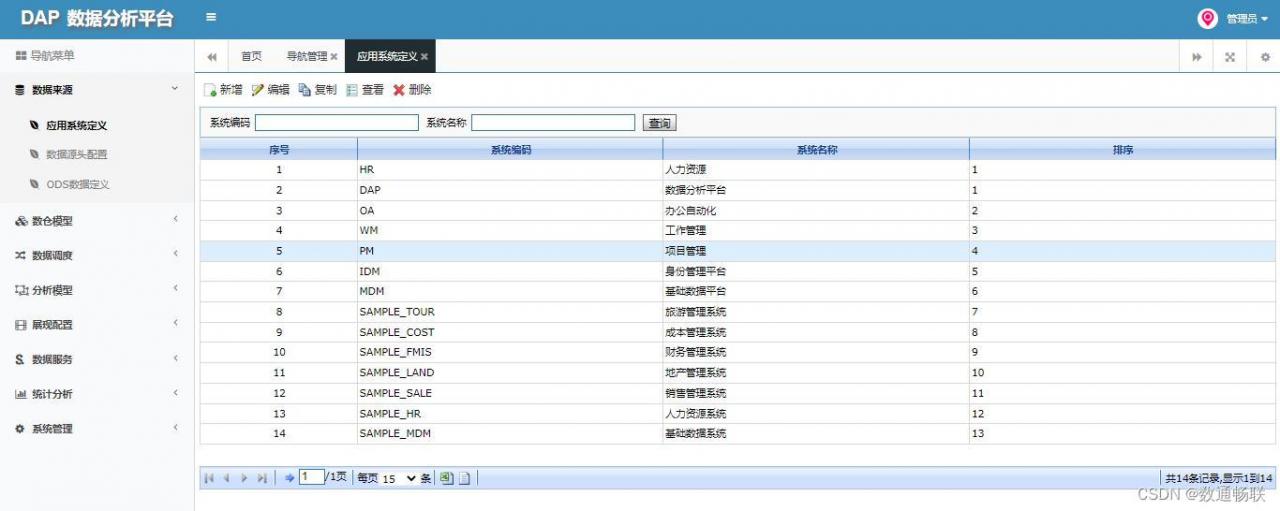Select the IDM row cell
This screenshot has width=1280, height=511.
[510, 271]
